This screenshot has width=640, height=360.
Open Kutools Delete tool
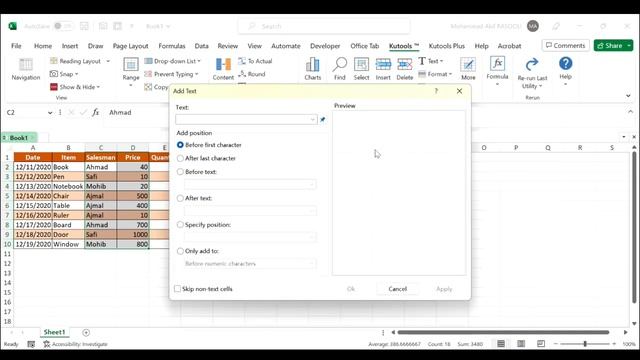404,69
